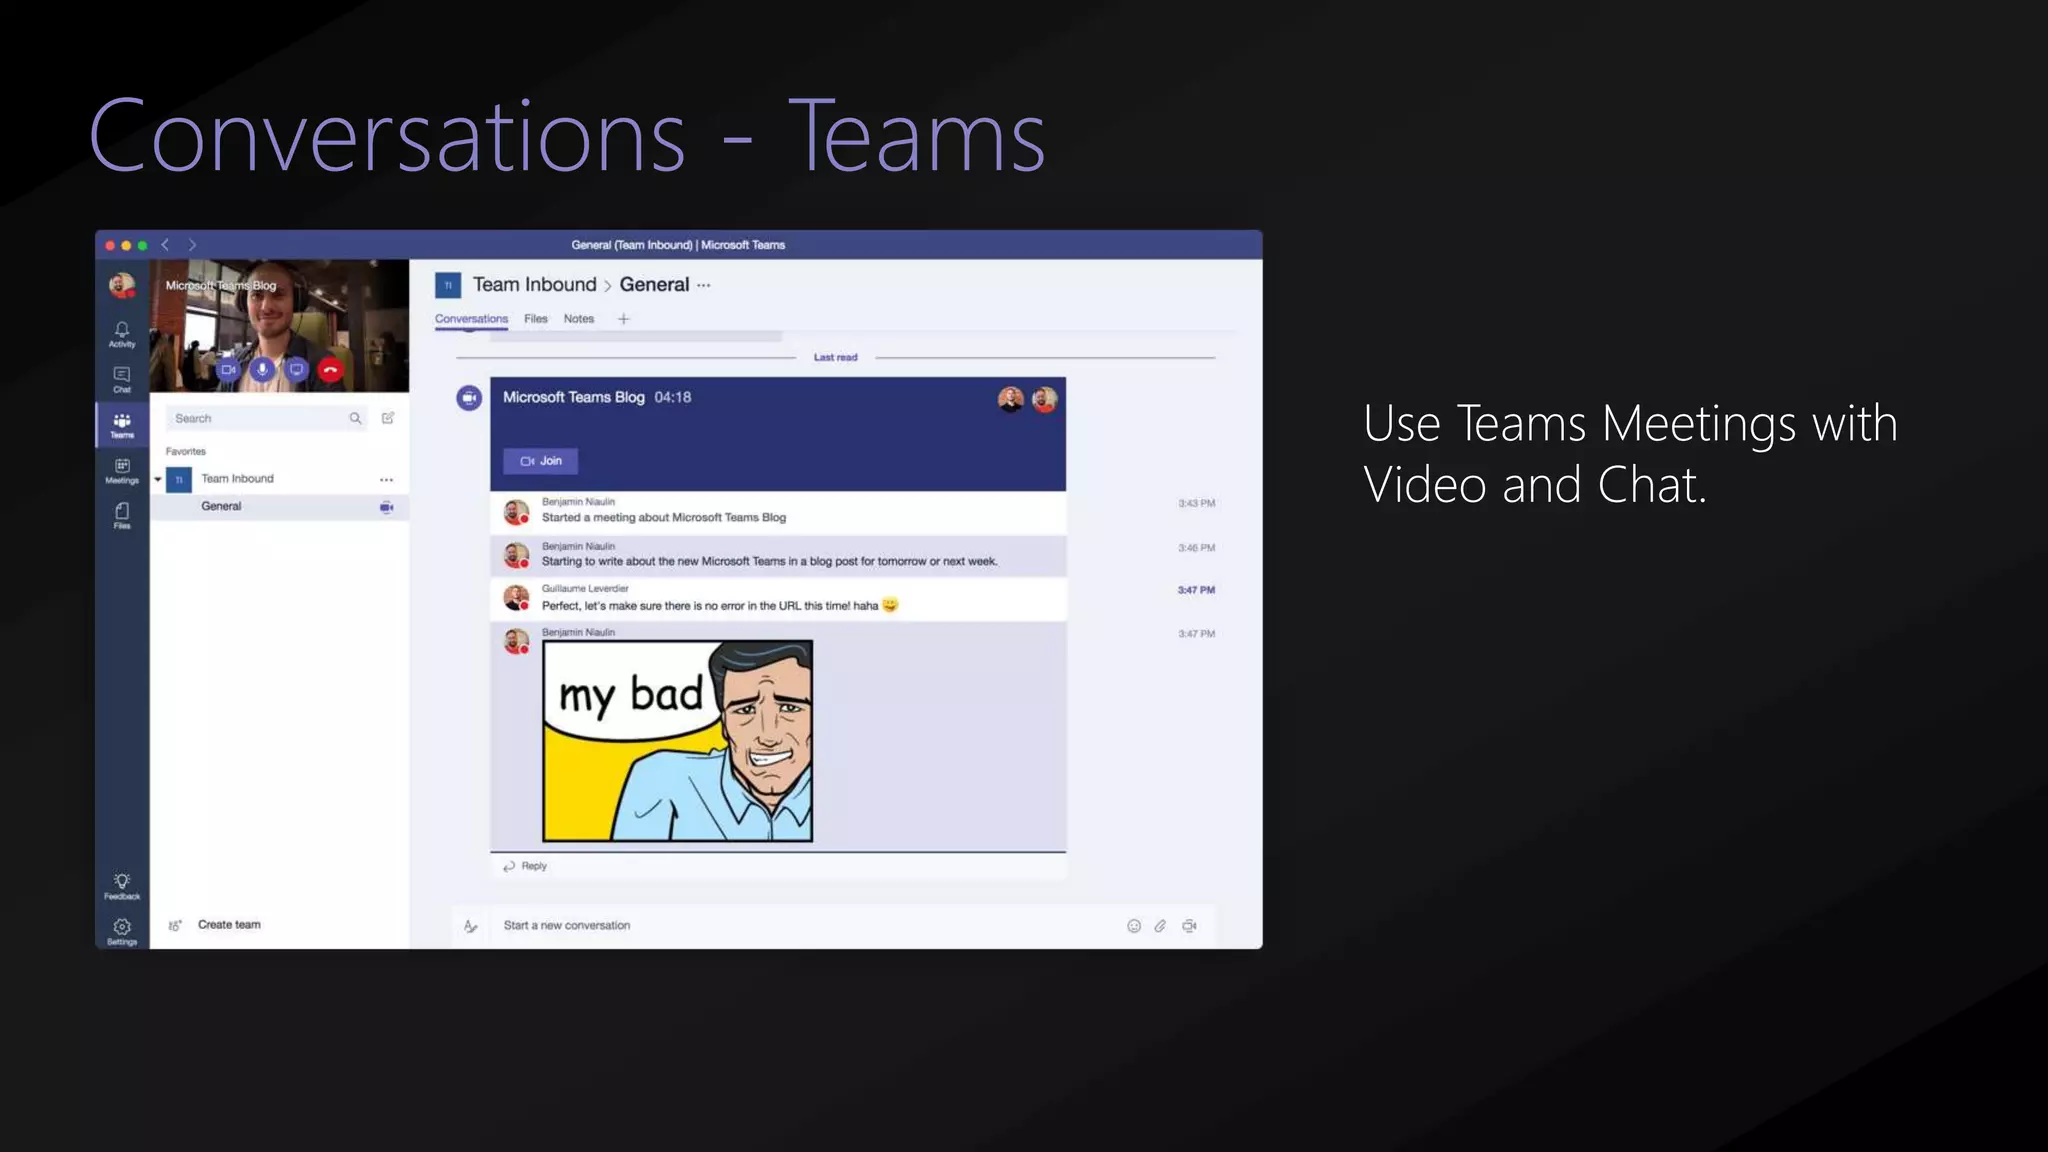Click first participant avatar in meeting header
Viewport: 2048px width, 1152px height.
pyautogui.click(x=1011, y=399)
